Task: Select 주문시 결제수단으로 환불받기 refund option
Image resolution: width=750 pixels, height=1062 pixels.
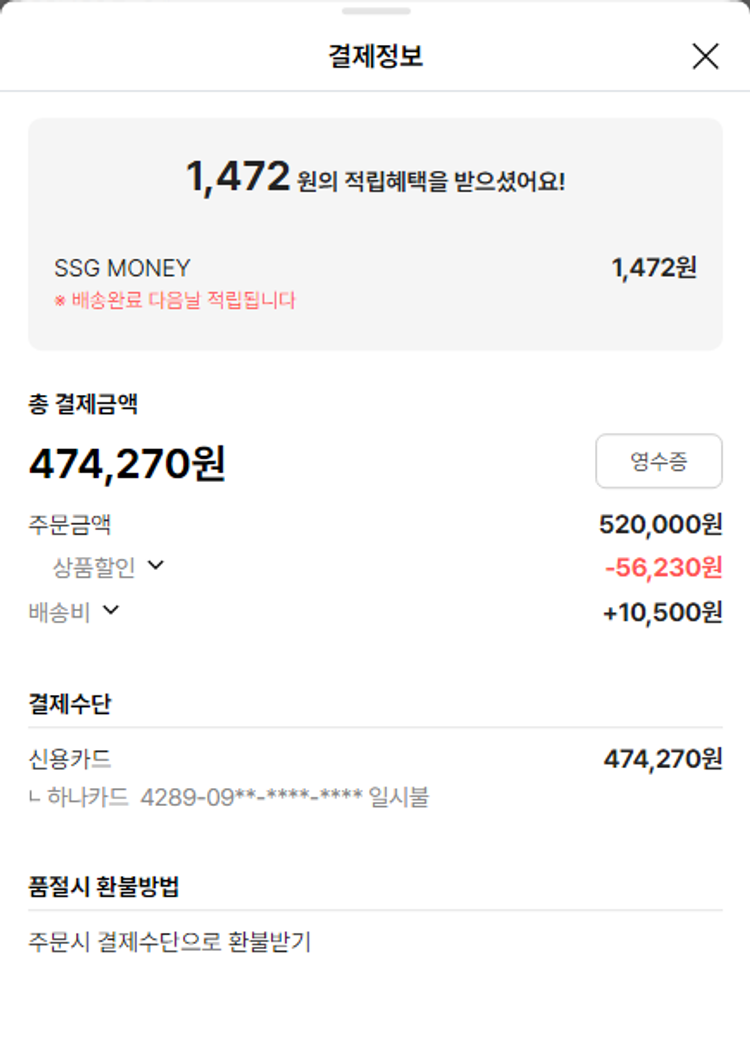Action: [x=170, y=942]
